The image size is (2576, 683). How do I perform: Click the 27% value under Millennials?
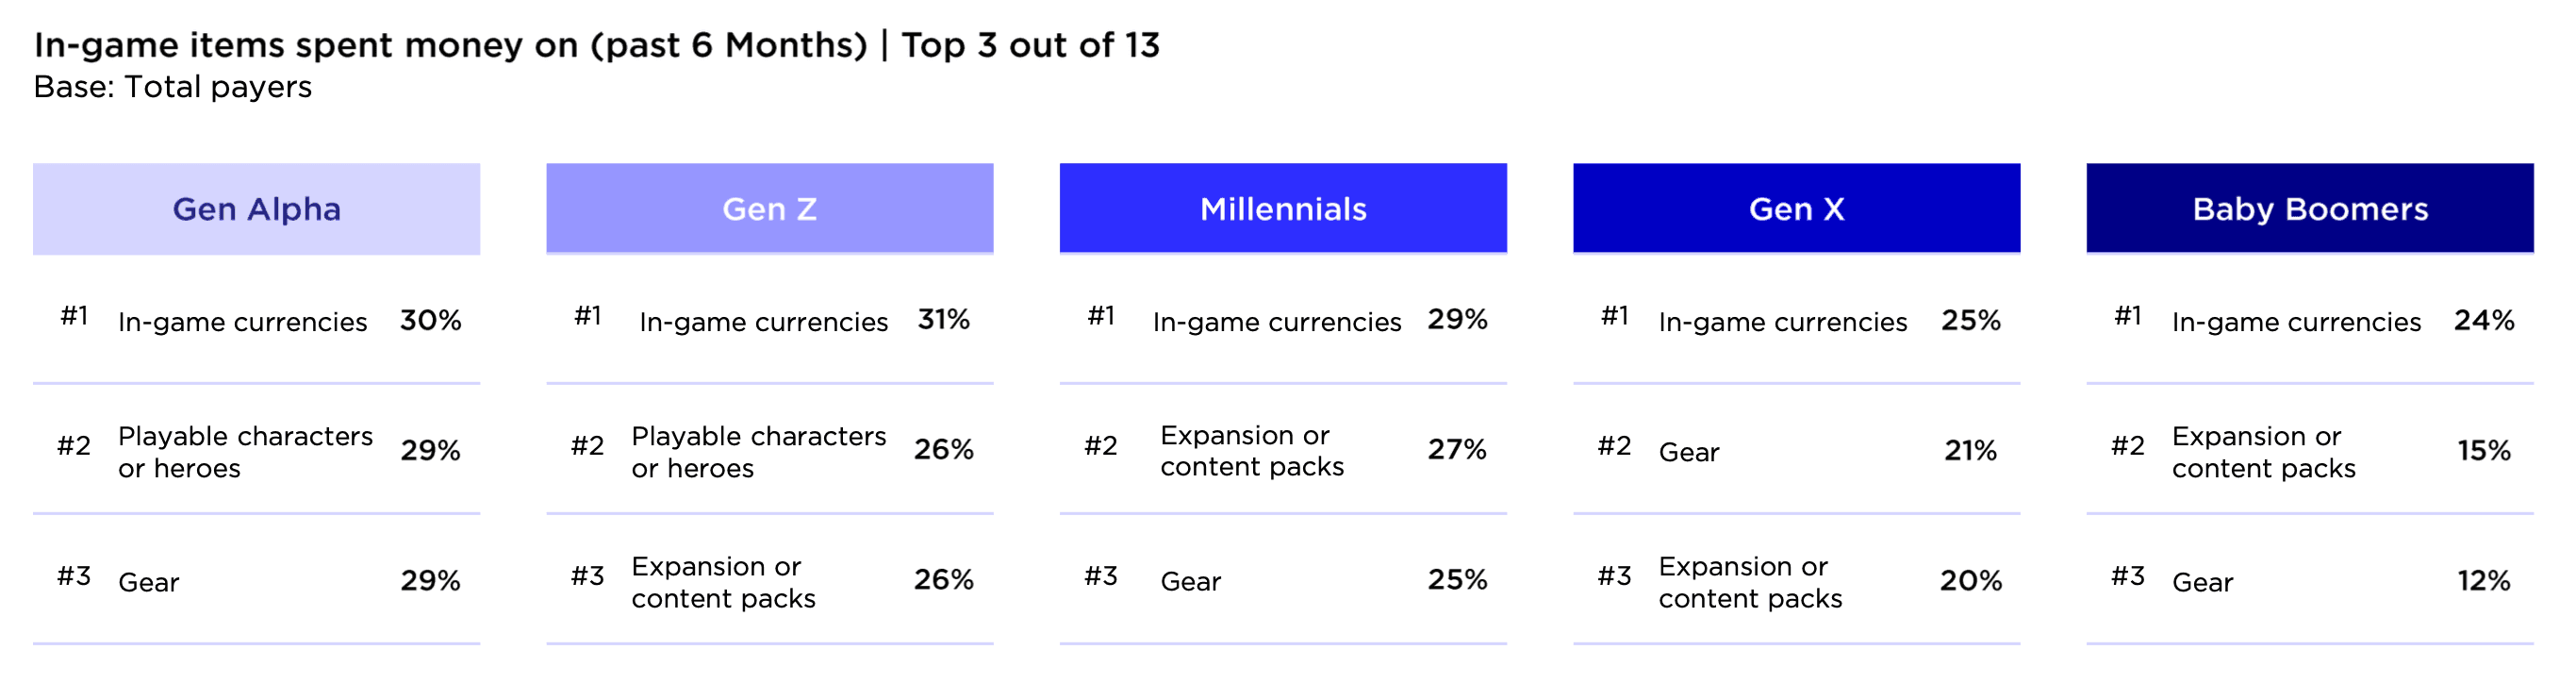[1457, 450]
